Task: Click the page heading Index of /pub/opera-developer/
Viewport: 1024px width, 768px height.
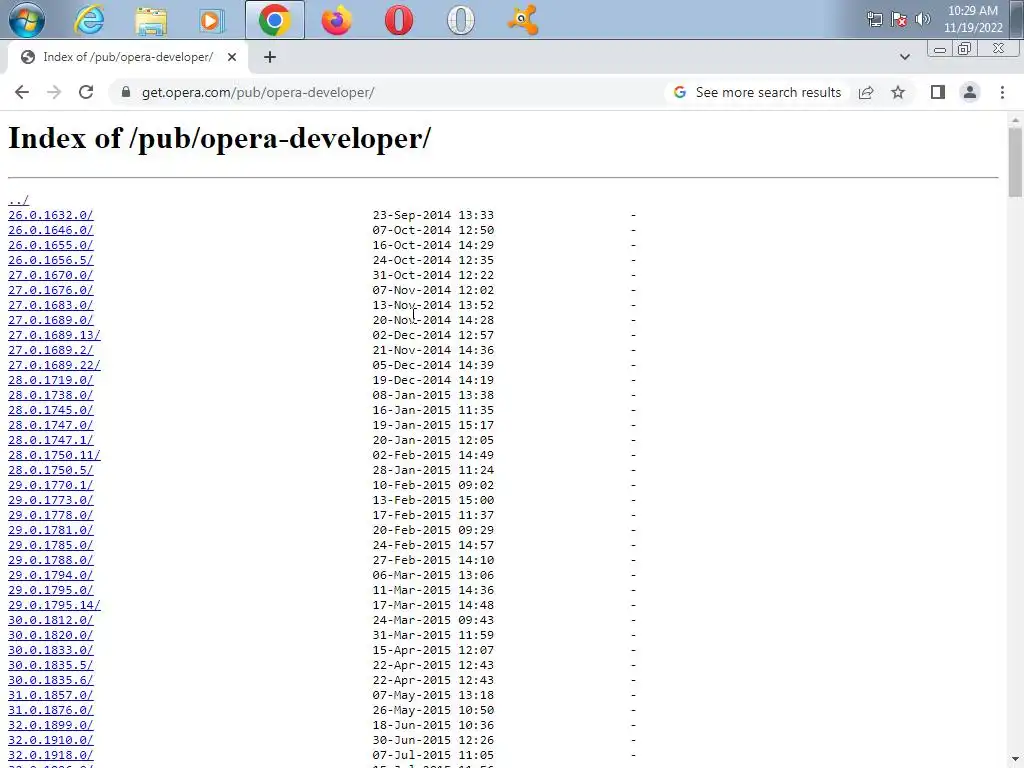Action: click(x=219, y=138)
